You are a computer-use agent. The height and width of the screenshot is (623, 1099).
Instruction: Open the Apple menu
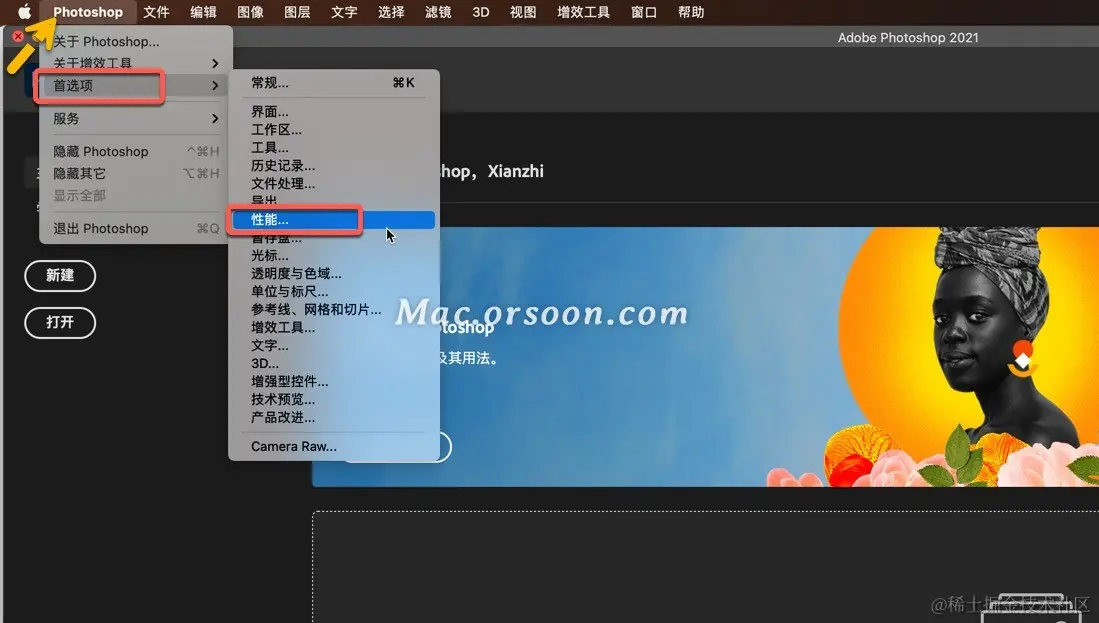(x=25, y=12)
